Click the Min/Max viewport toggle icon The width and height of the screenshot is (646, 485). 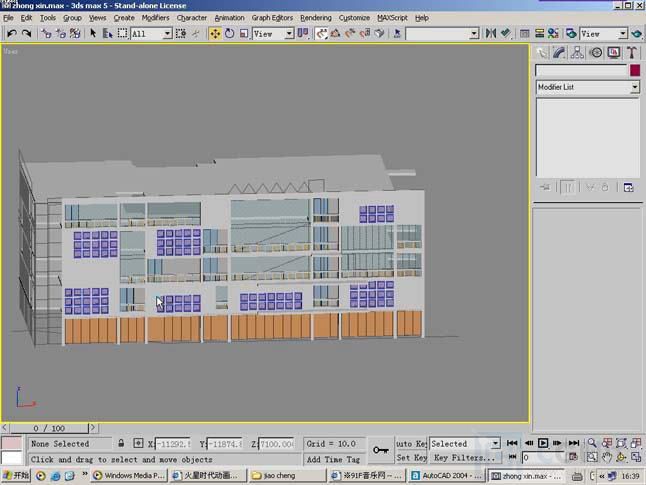point(636,457)
